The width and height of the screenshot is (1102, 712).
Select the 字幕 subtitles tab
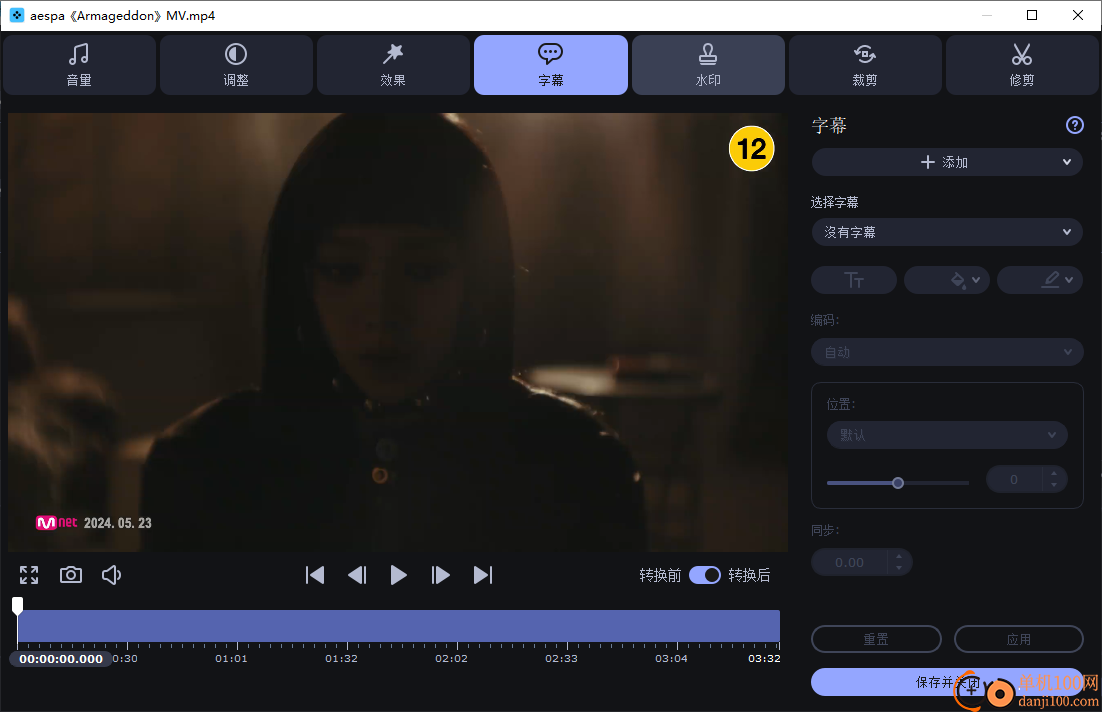point(550,65)
